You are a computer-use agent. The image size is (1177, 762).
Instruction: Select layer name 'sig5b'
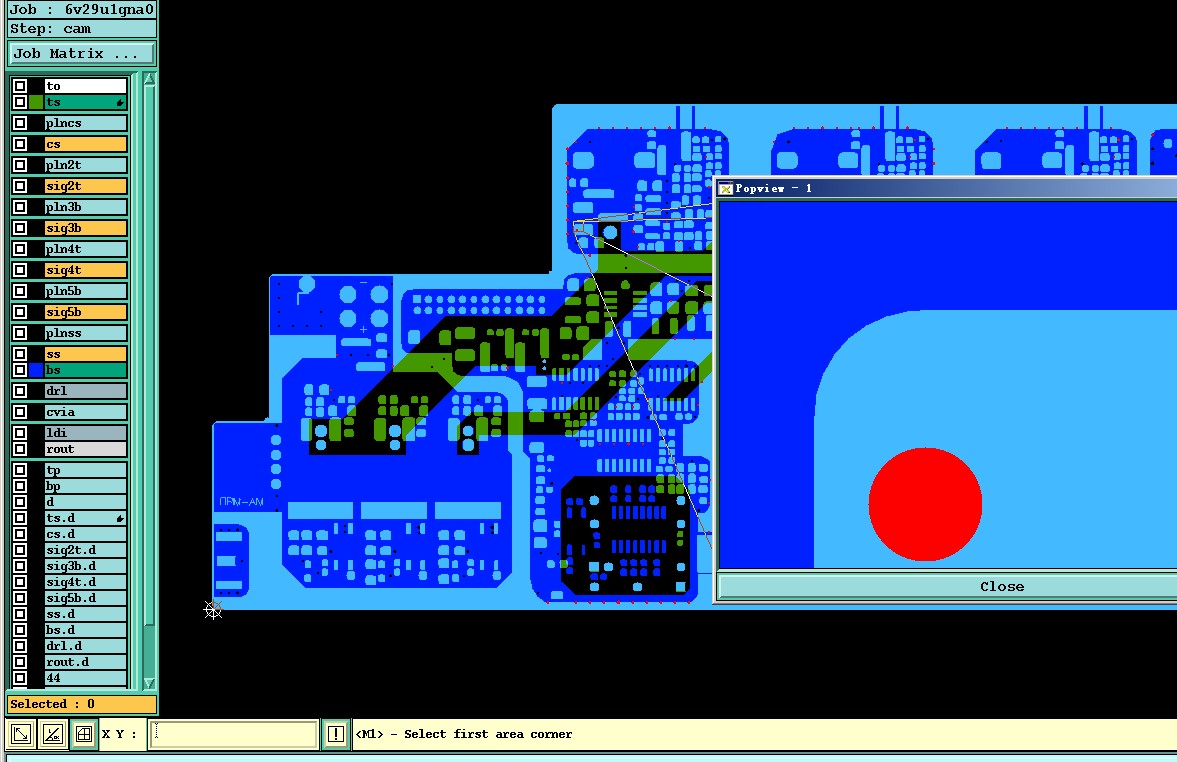click(x=86, y=312)
